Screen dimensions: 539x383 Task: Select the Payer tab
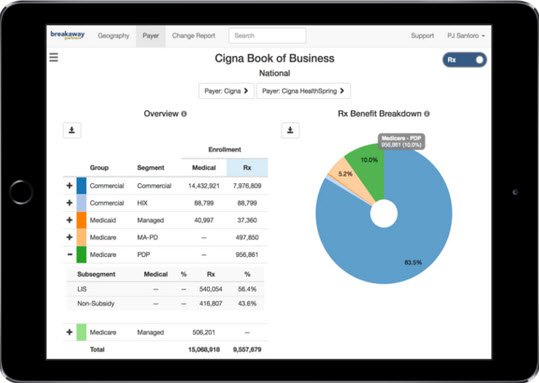(151, 35)
